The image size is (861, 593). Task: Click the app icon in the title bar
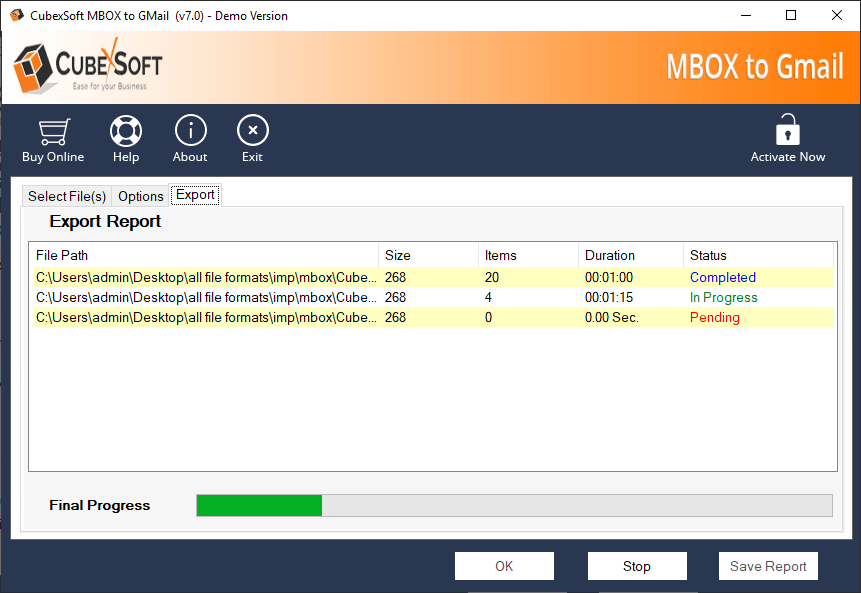tap(17, 16)
